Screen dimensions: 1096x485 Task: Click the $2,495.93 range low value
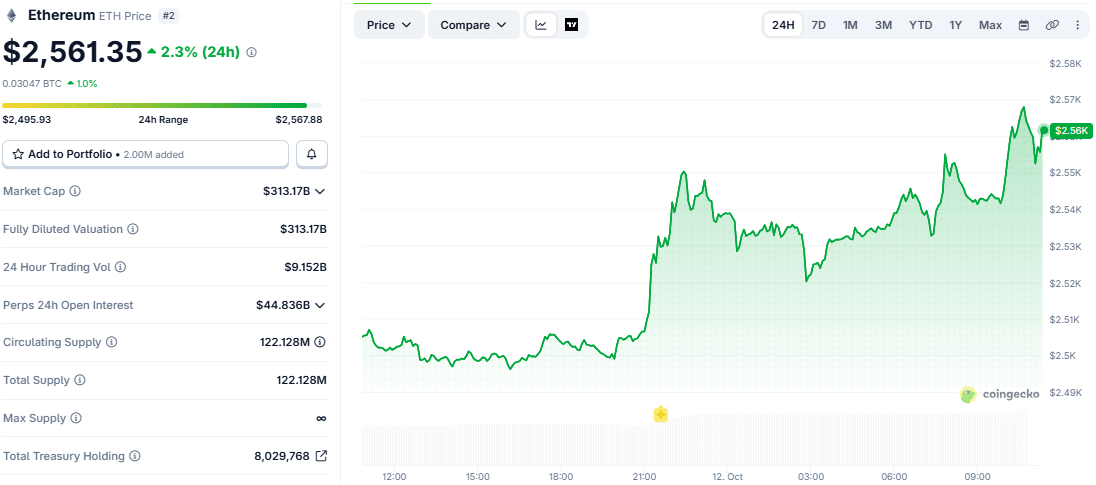point(27,120)
